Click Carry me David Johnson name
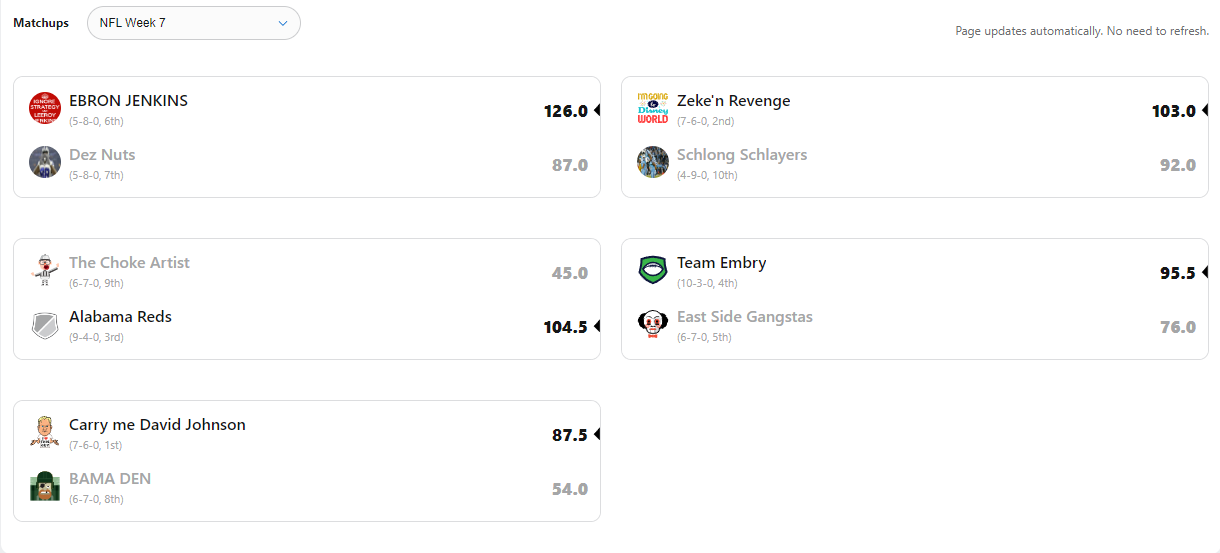 click(x=157, y=425)
